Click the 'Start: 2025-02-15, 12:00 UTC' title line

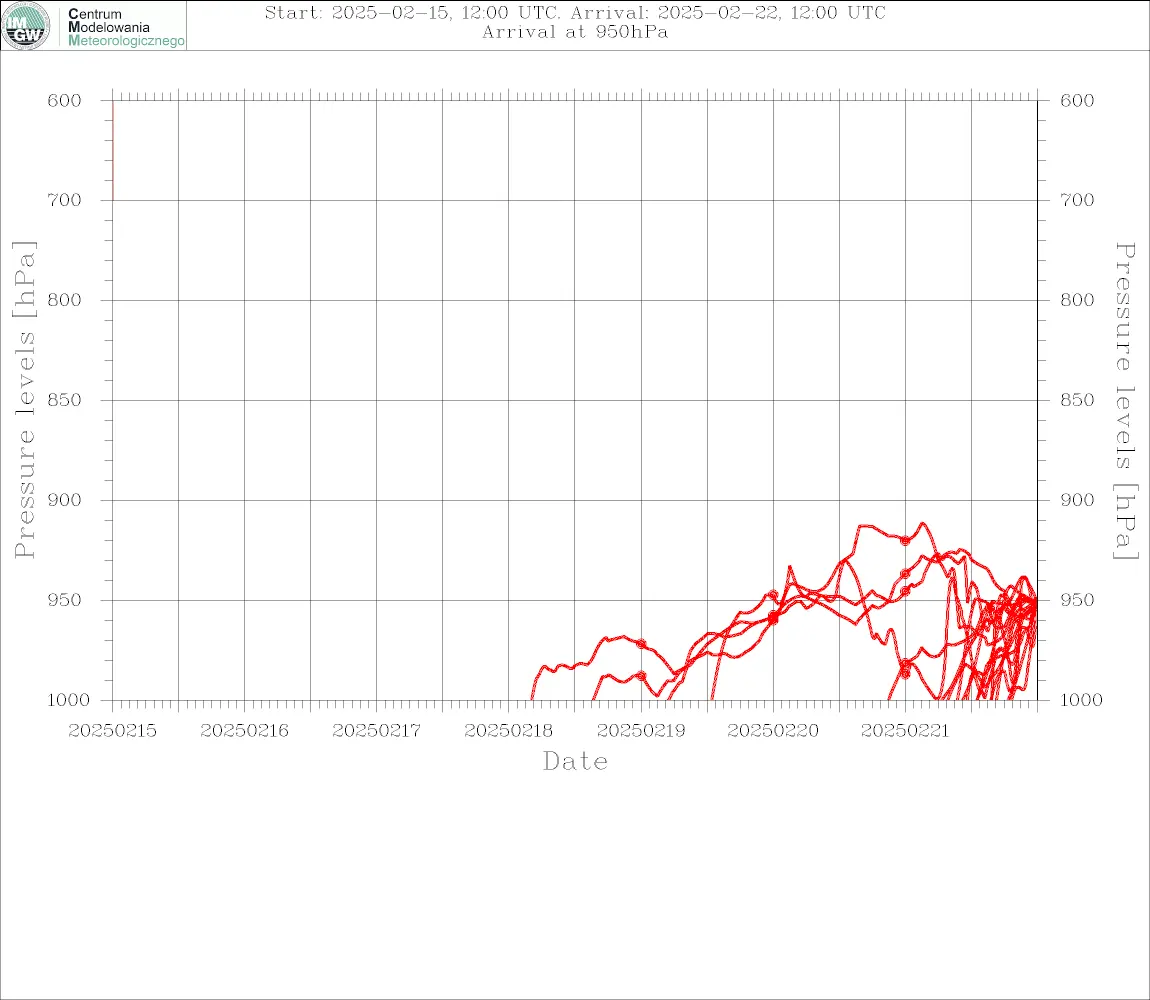(574, 12)
